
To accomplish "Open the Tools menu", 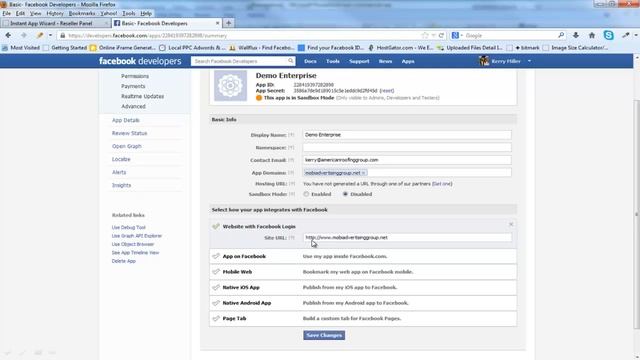I will [129, 13].
